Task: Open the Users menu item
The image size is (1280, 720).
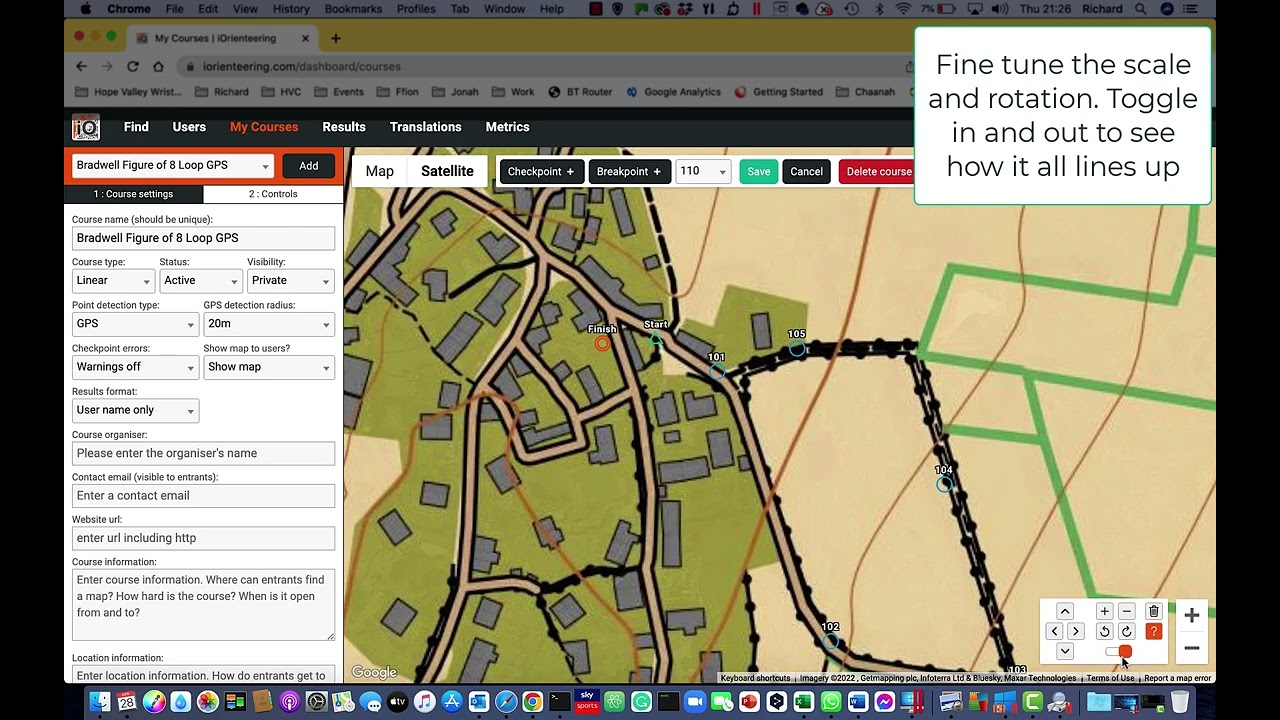Action: click(189, 127)
